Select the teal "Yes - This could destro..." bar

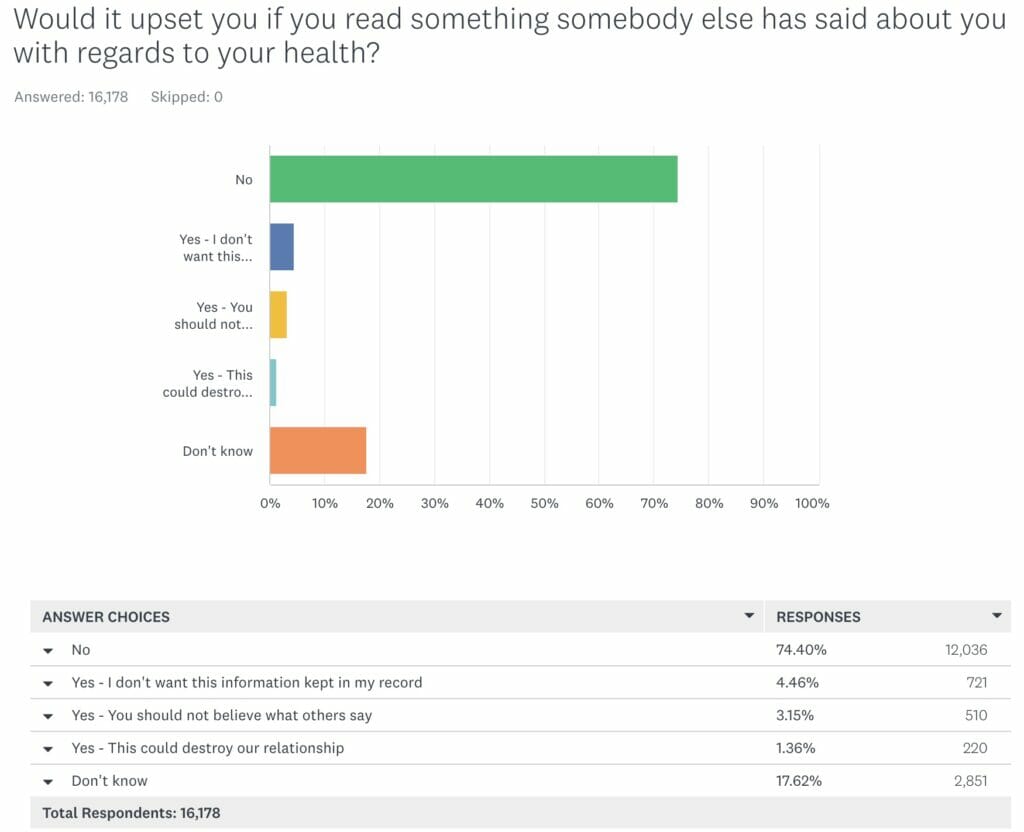[273, 383]
